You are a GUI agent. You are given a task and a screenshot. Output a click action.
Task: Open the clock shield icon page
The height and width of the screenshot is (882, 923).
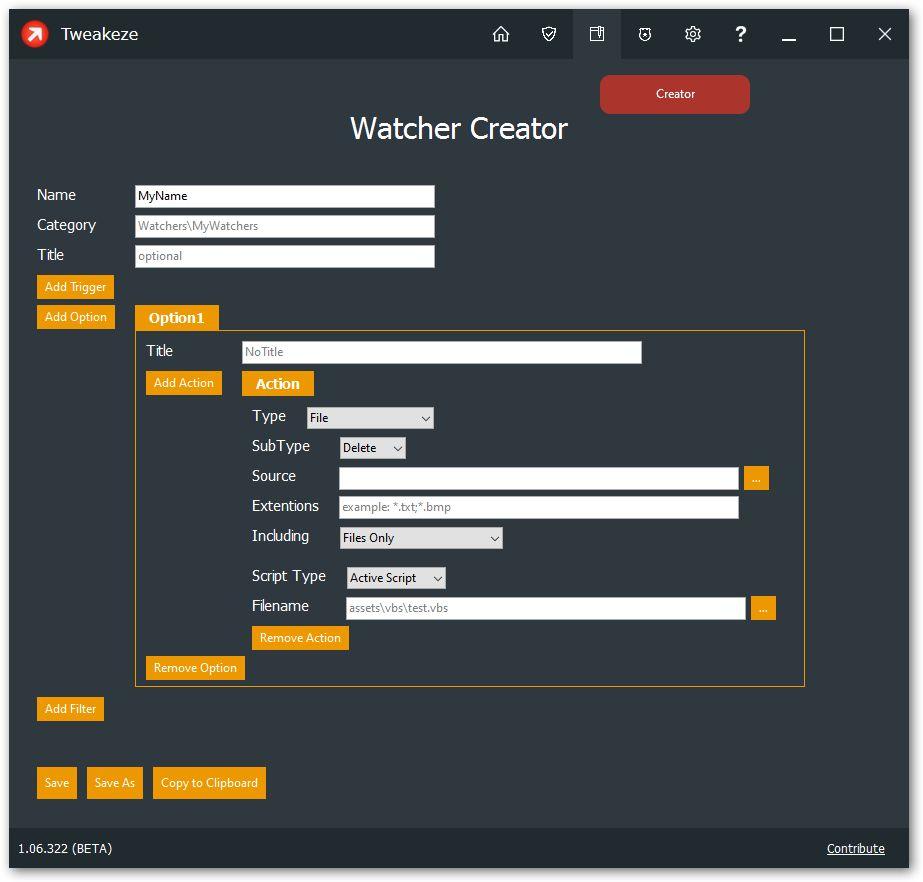[645, 34]
